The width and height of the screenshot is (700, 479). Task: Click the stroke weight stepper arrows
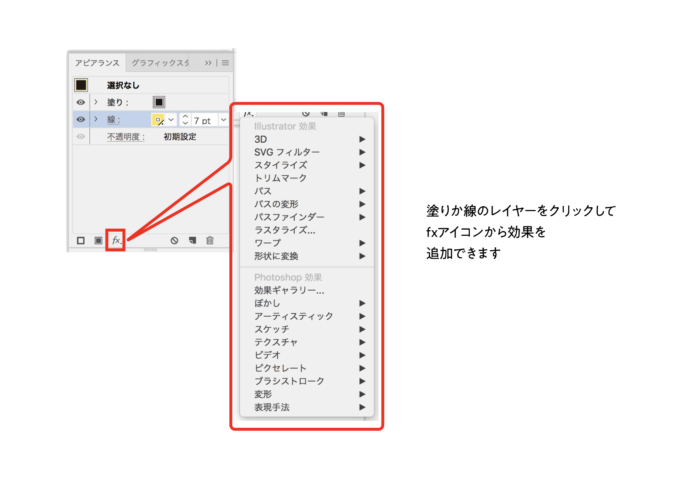[185, 120]
